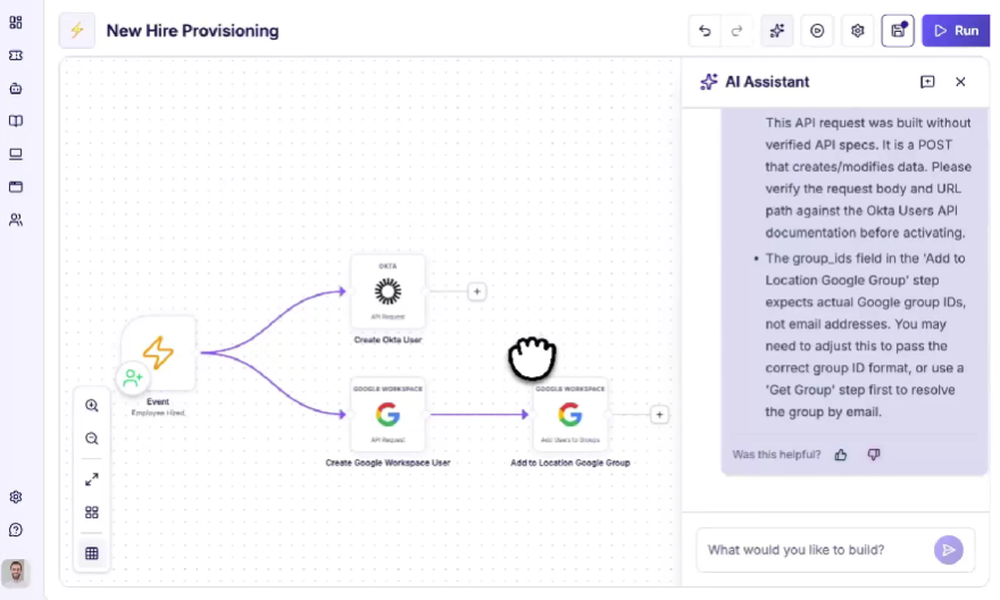This screenshot has width=1000, height=600.
Task: Auto-arrange nodes using the layout icon
Action: (92, 513)
